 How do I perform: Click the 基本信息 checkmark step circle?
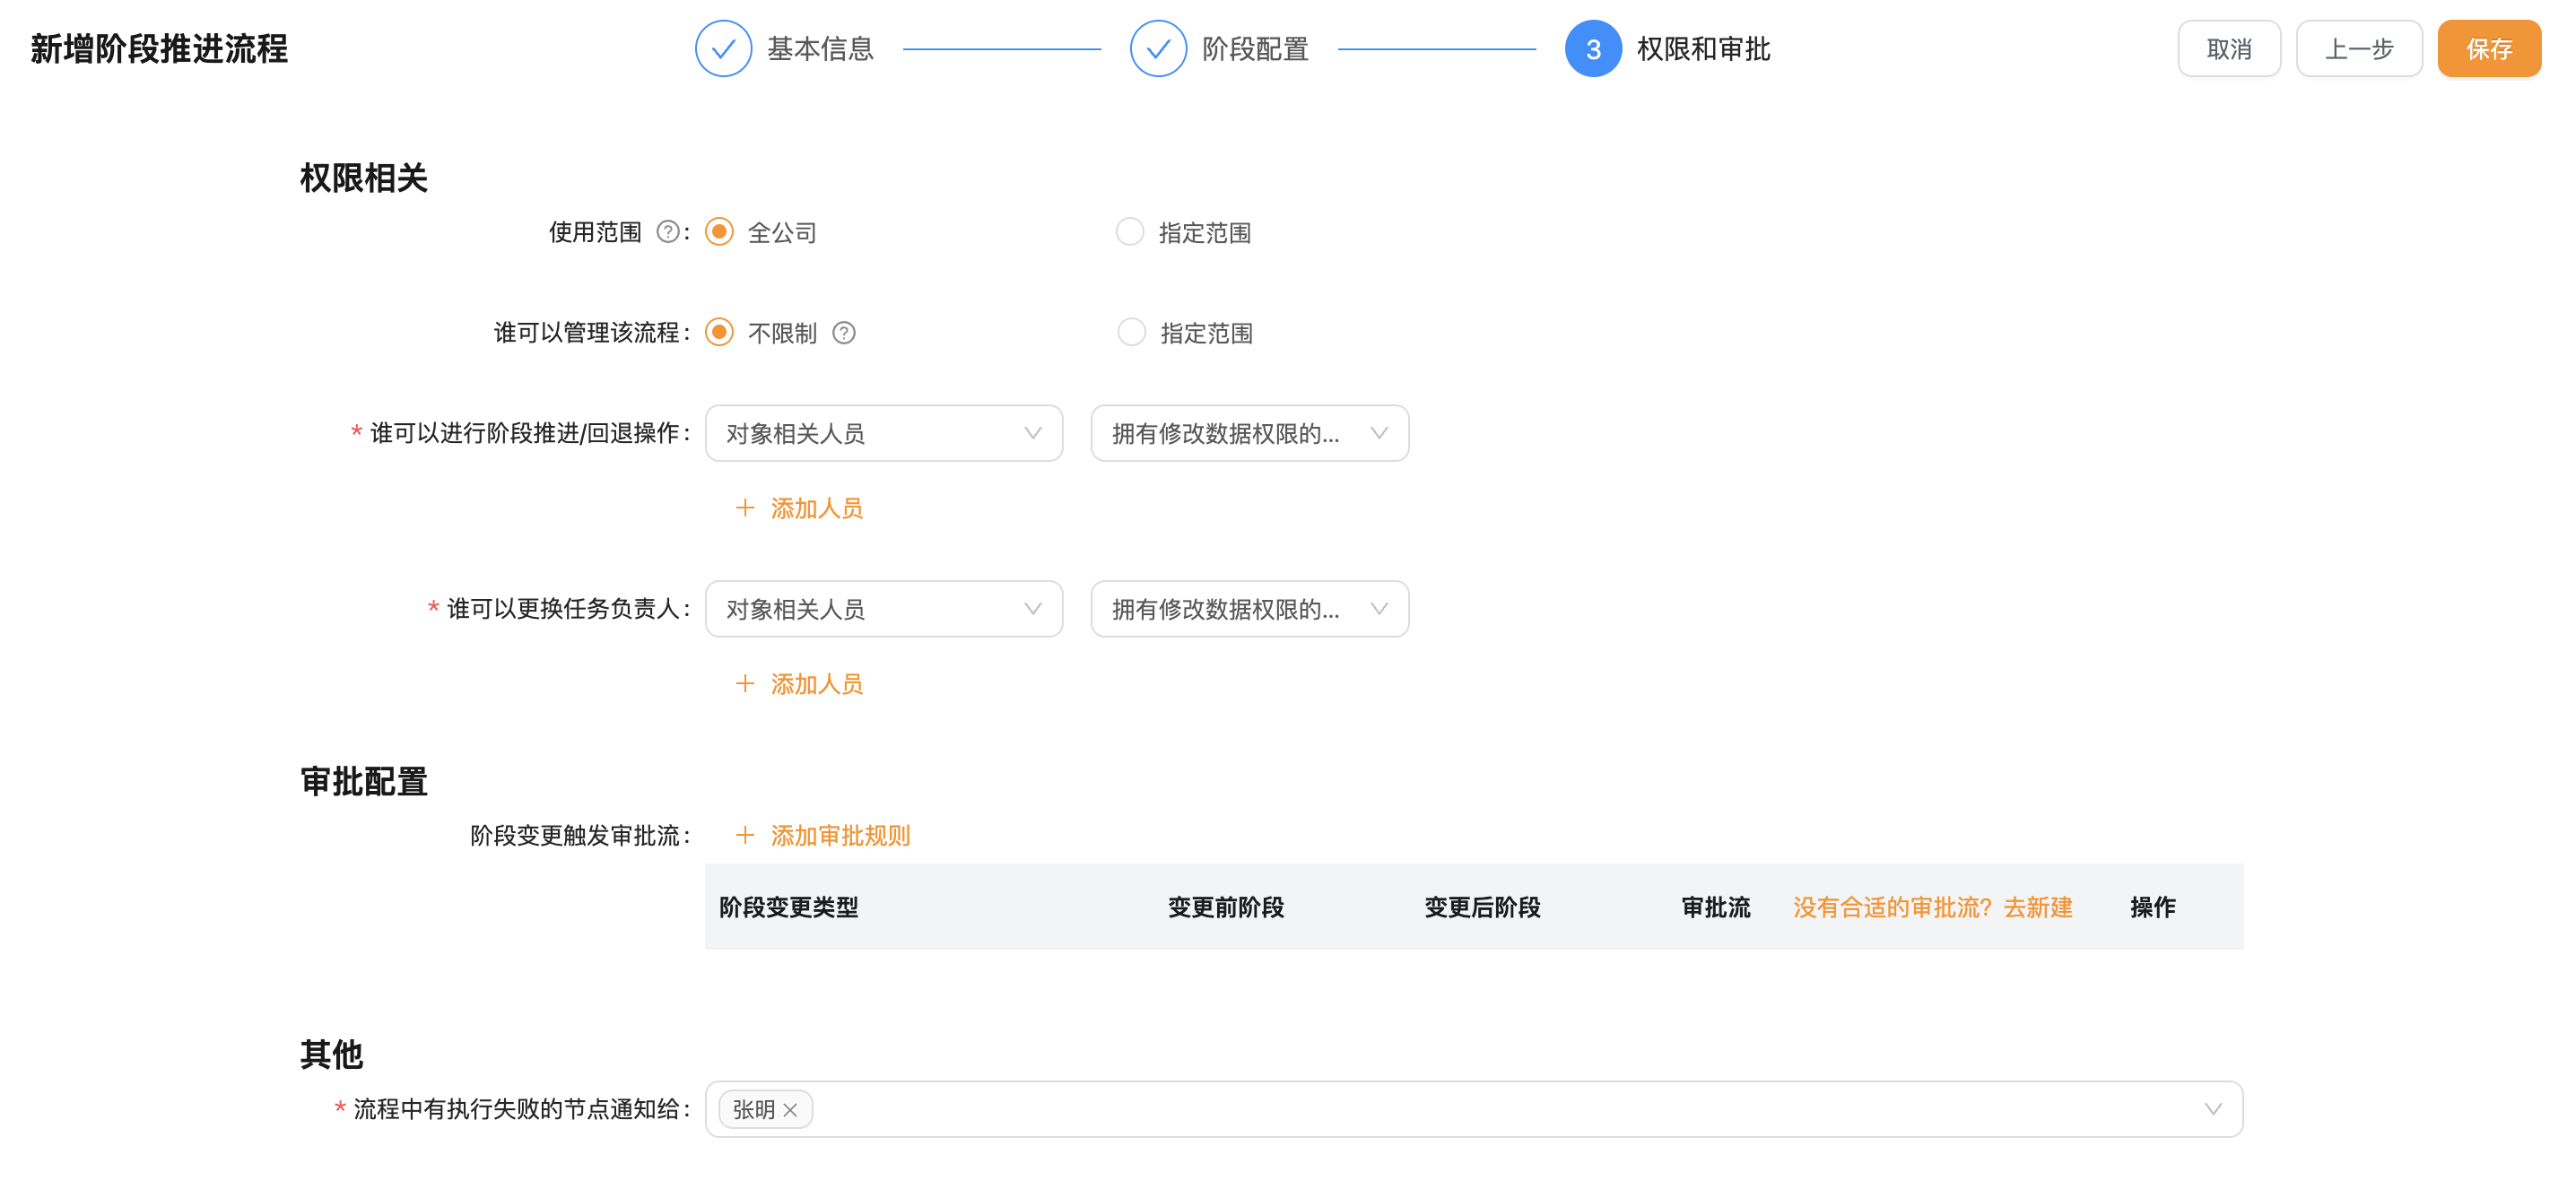coord(723,48)
